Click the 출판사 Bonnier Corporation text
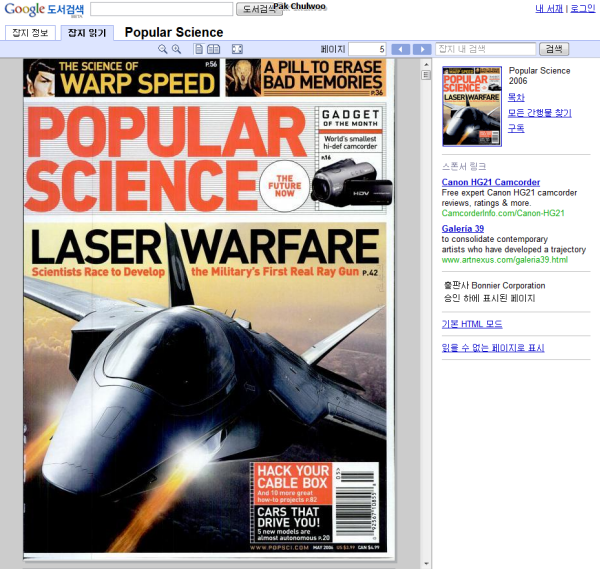 click(494, 285)
